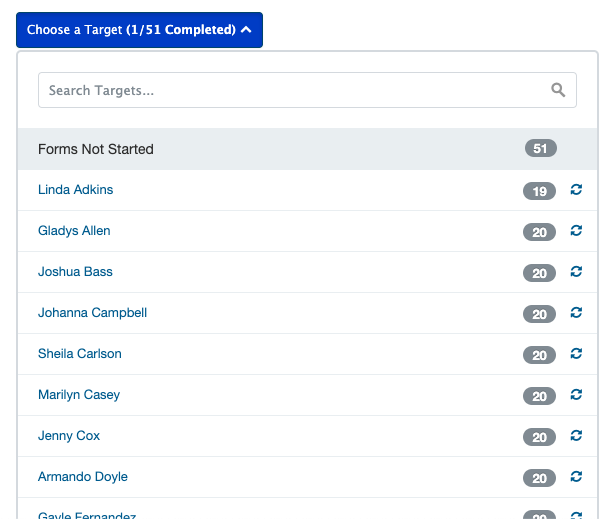Click refresh icon beside Joshua Bass

point(576,272)
